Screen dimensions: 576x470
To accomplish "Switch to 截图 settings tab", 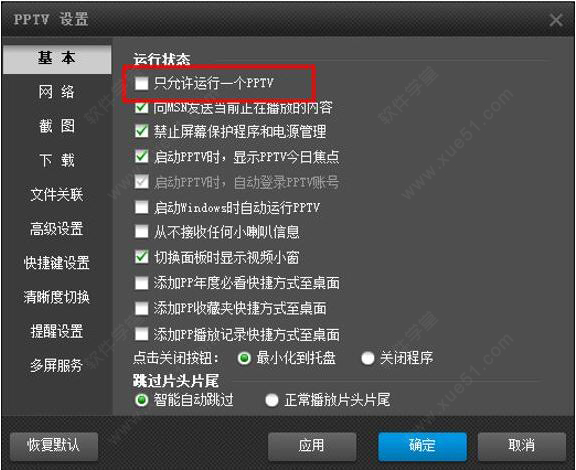I will tap(57, 126).
